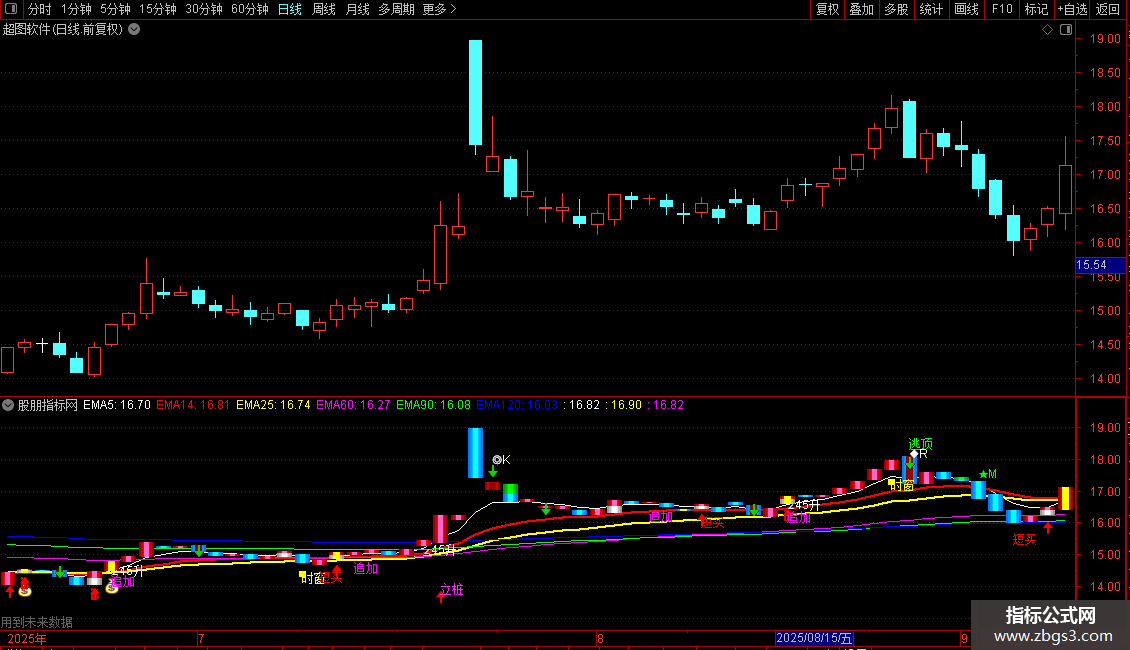Switch to the 分时 intraday view

coord(40,9)
